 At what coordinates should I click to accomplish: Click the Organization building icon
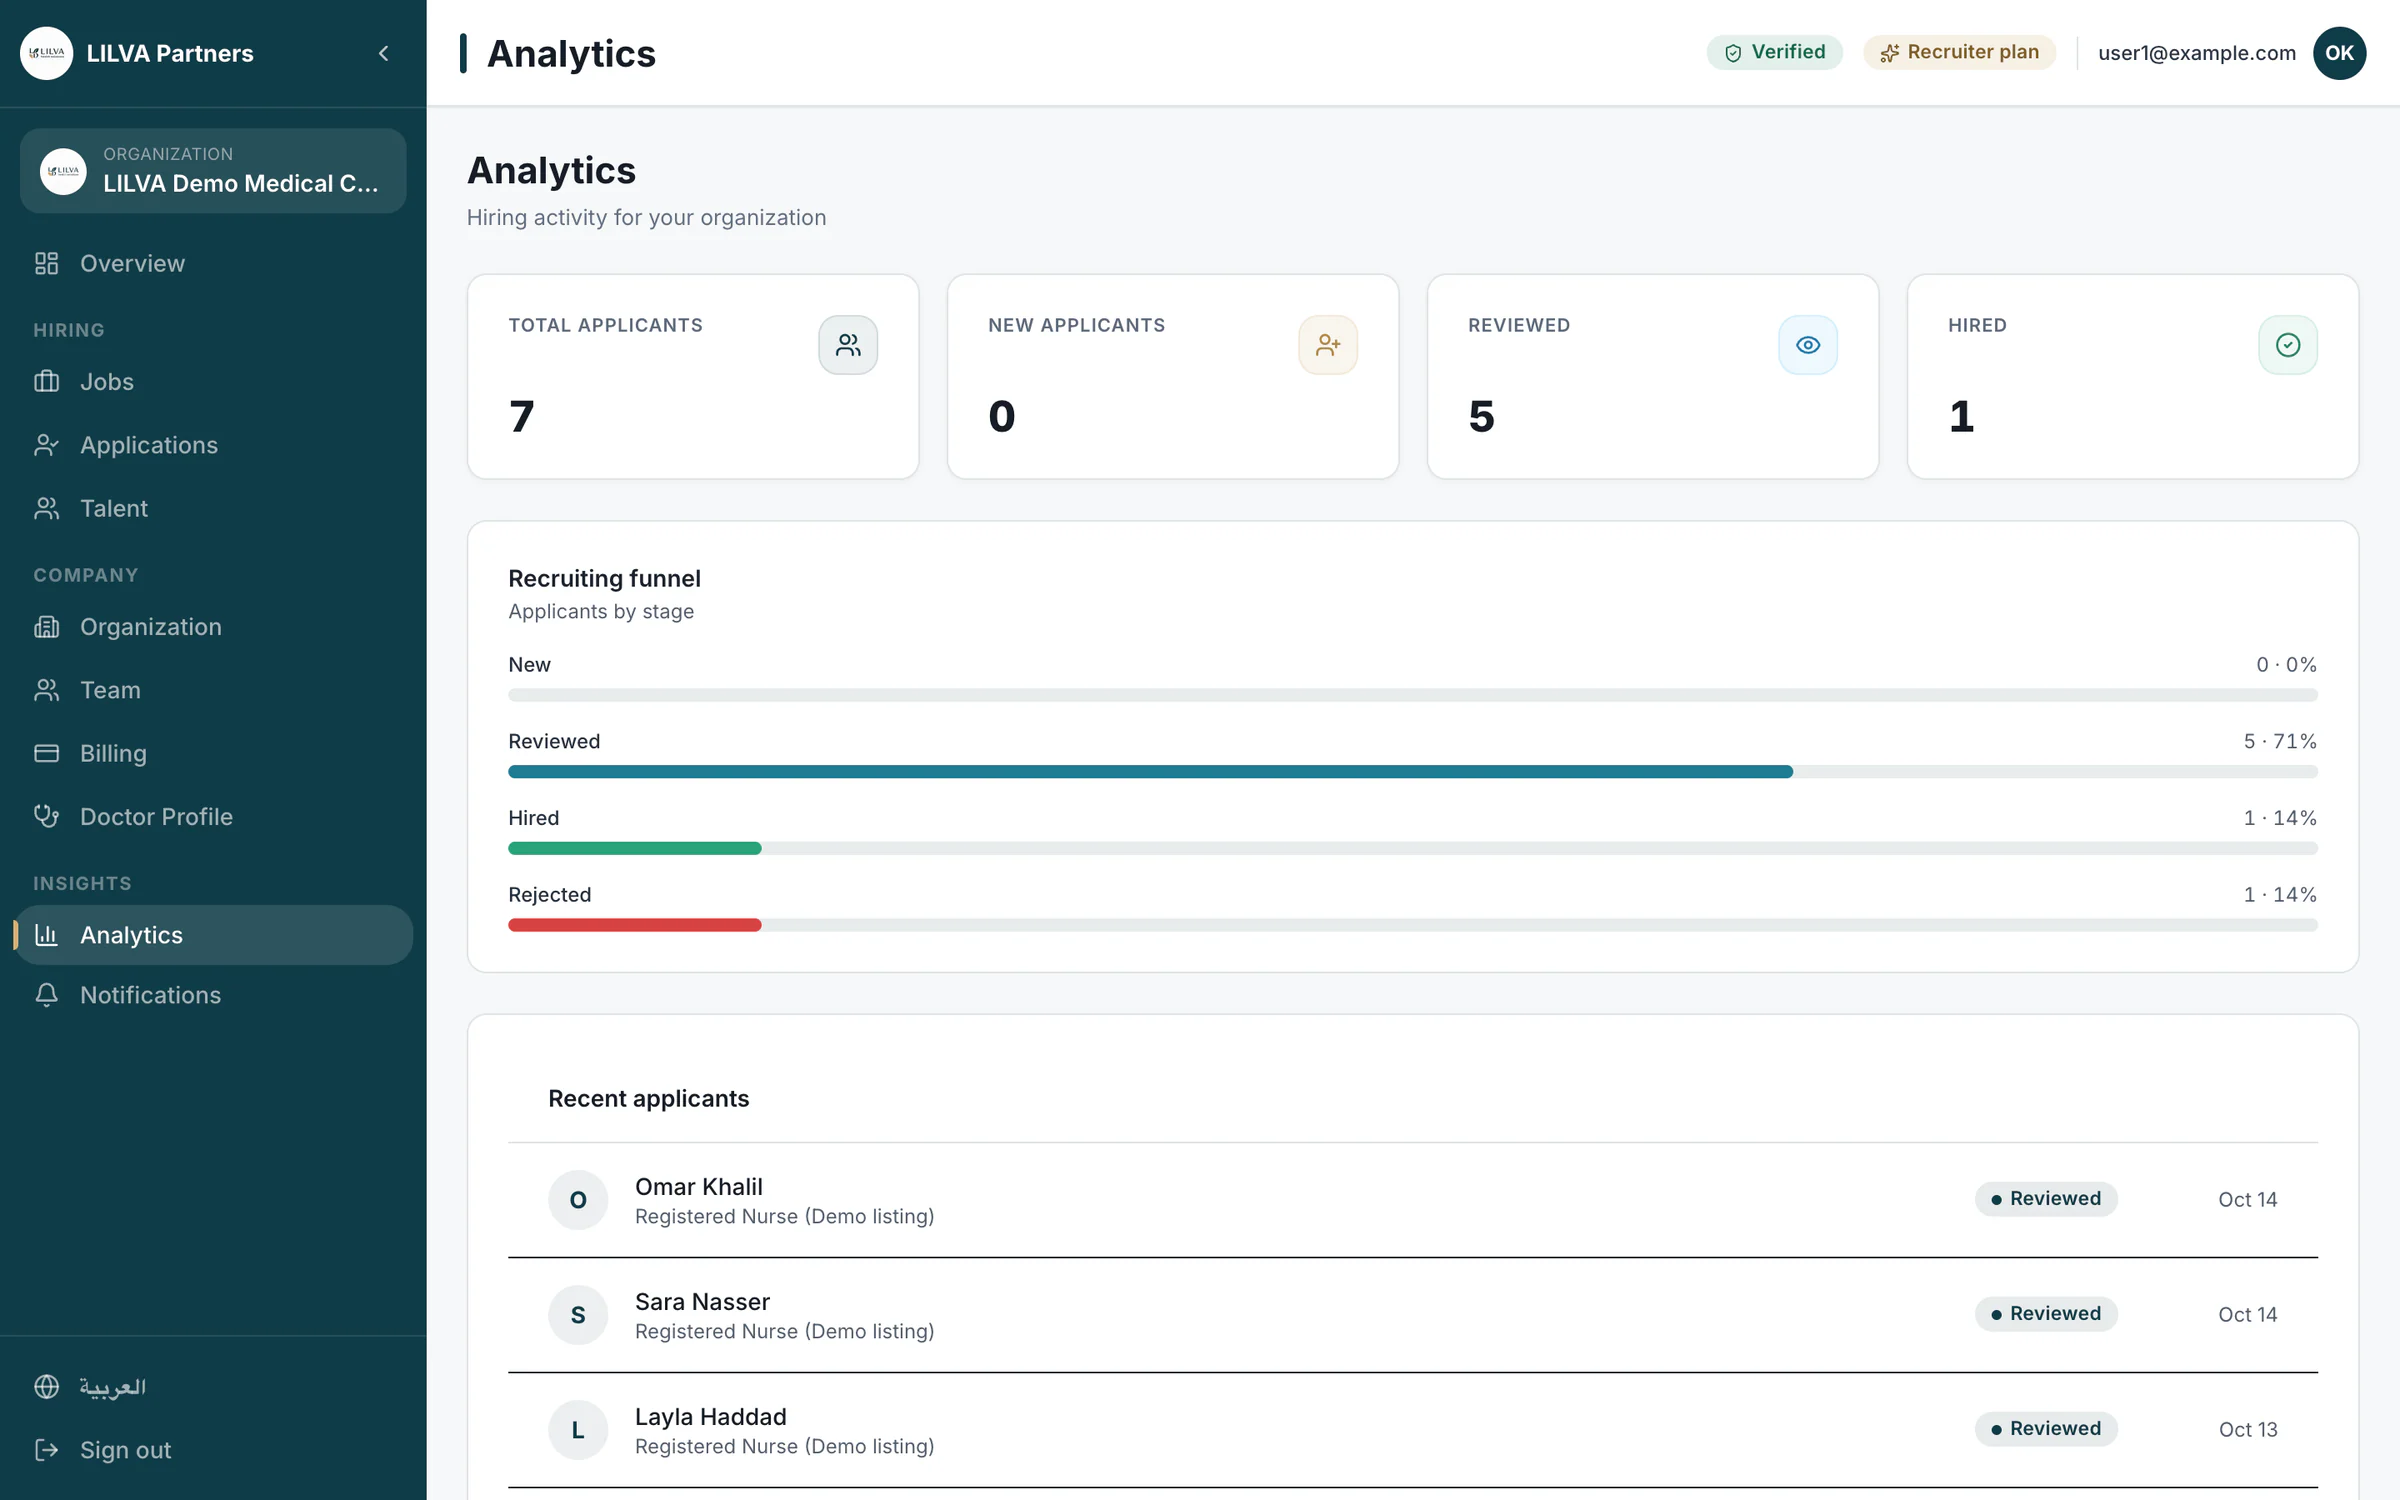pyautogui.click(x=47, y=627)
